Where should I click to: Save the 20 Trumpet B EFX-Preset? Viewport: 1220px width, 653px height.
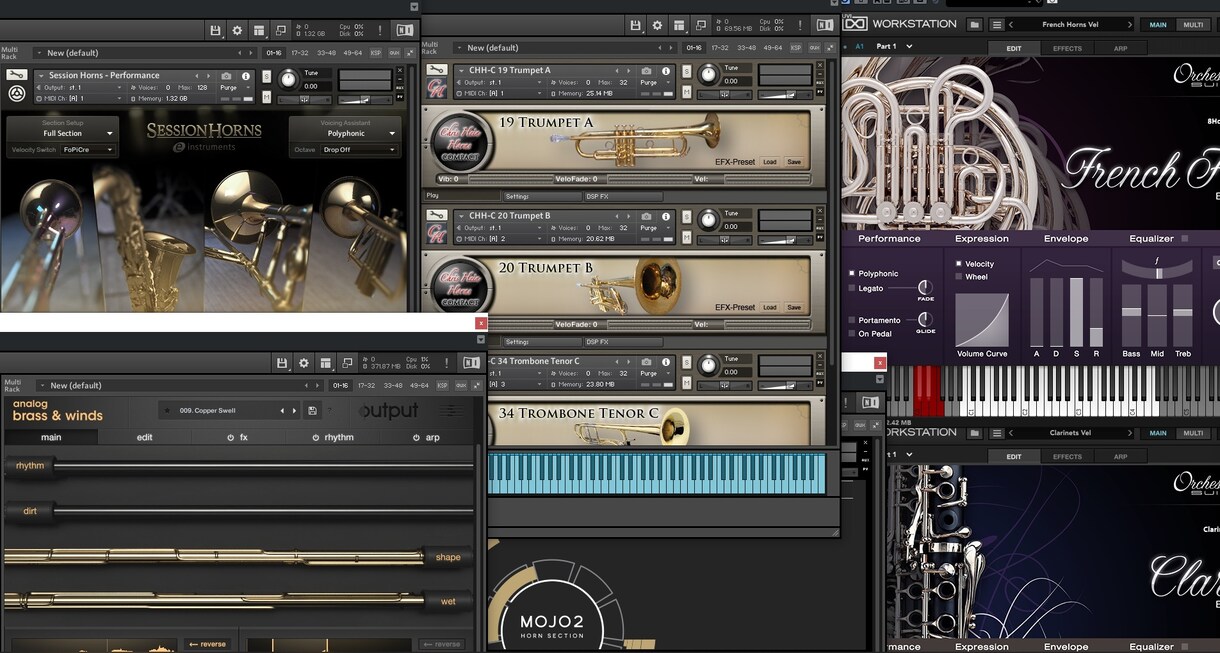pos(794,308)
